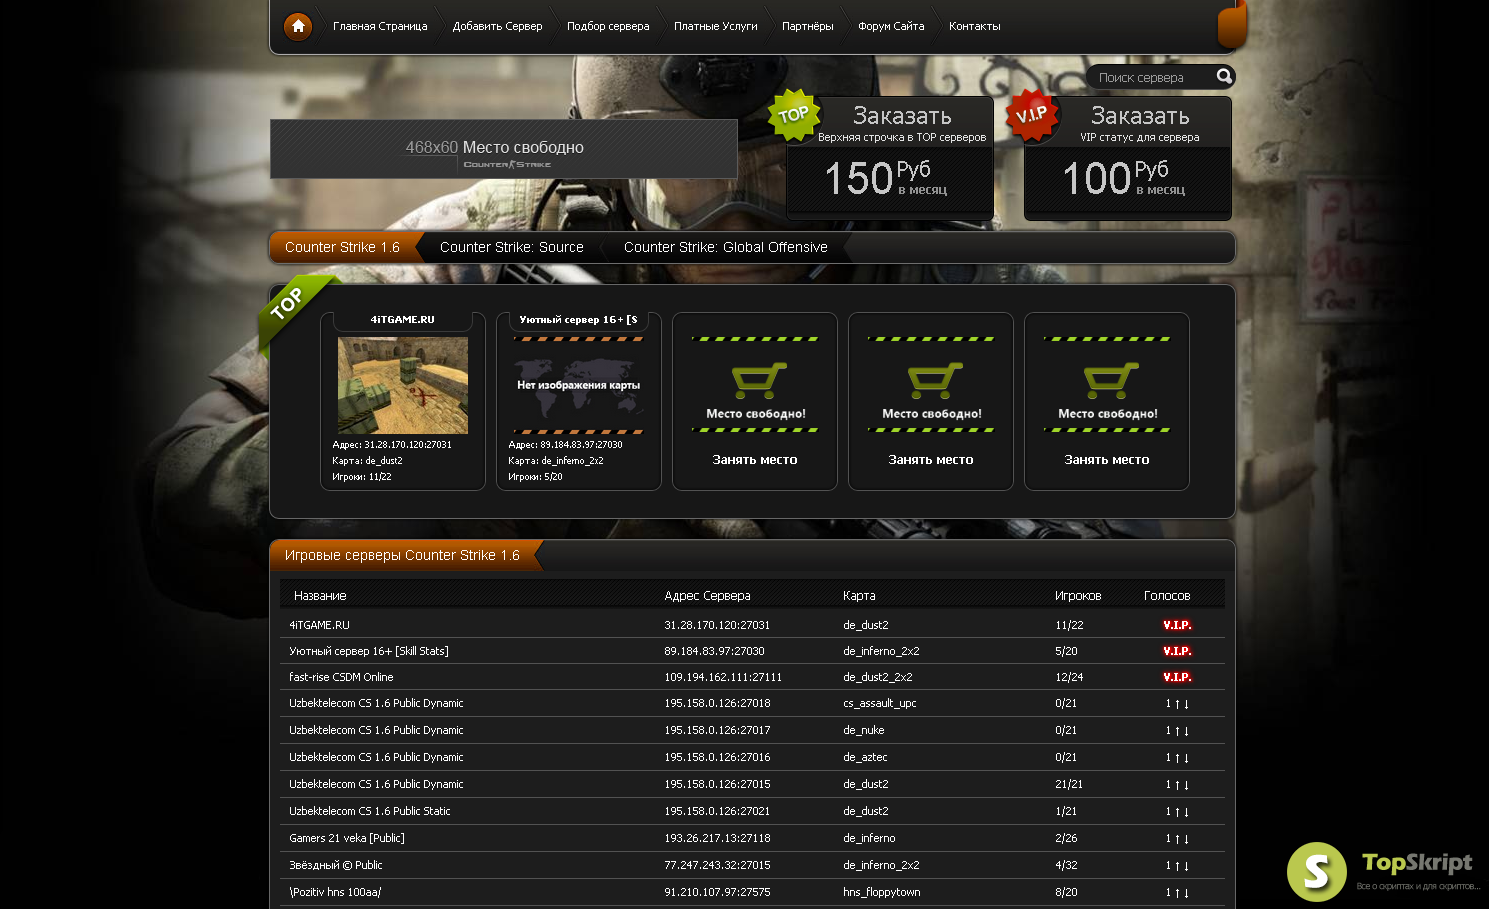This screenshot has width=1489, height=909.
Task: Open Главная Страница menu item
Action: point(380,26)
